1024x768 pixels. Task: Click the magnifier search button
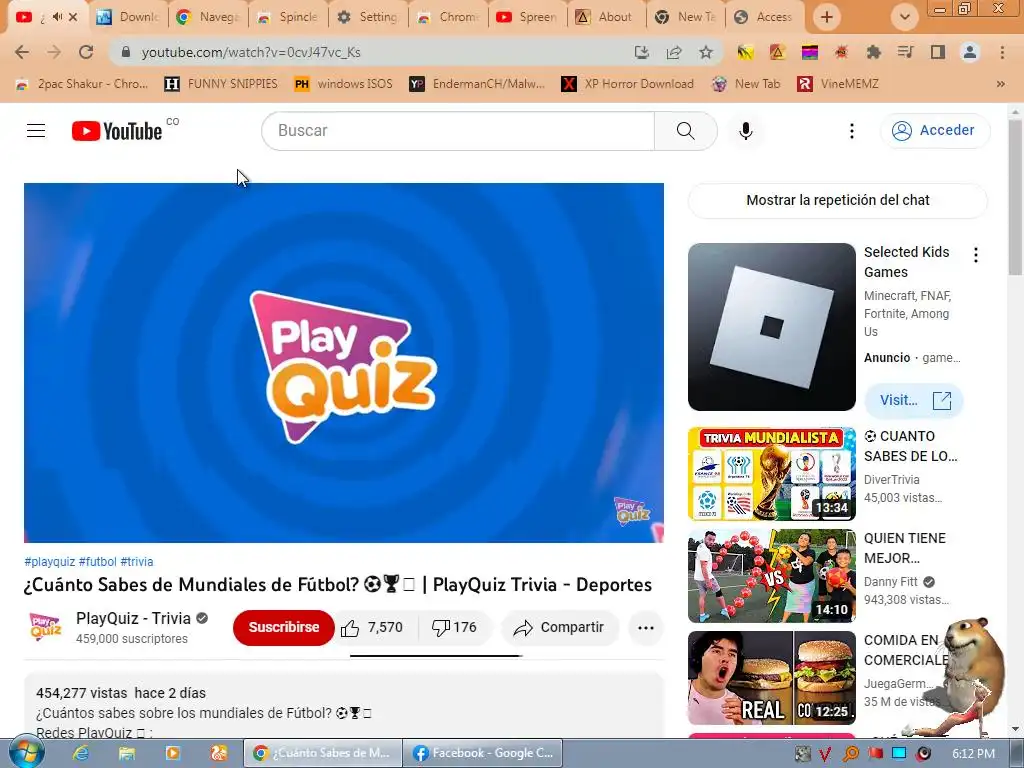(x=685, y=131)
